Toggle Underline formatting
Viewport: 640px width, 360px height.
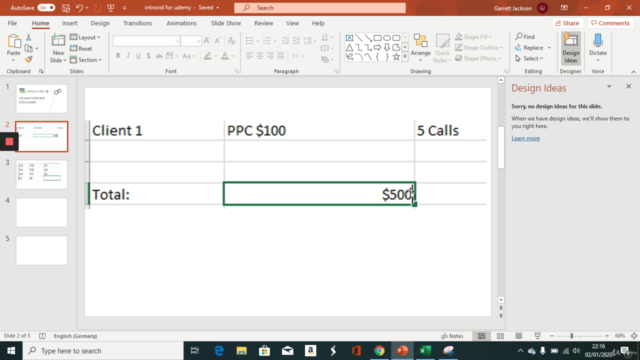138,56
